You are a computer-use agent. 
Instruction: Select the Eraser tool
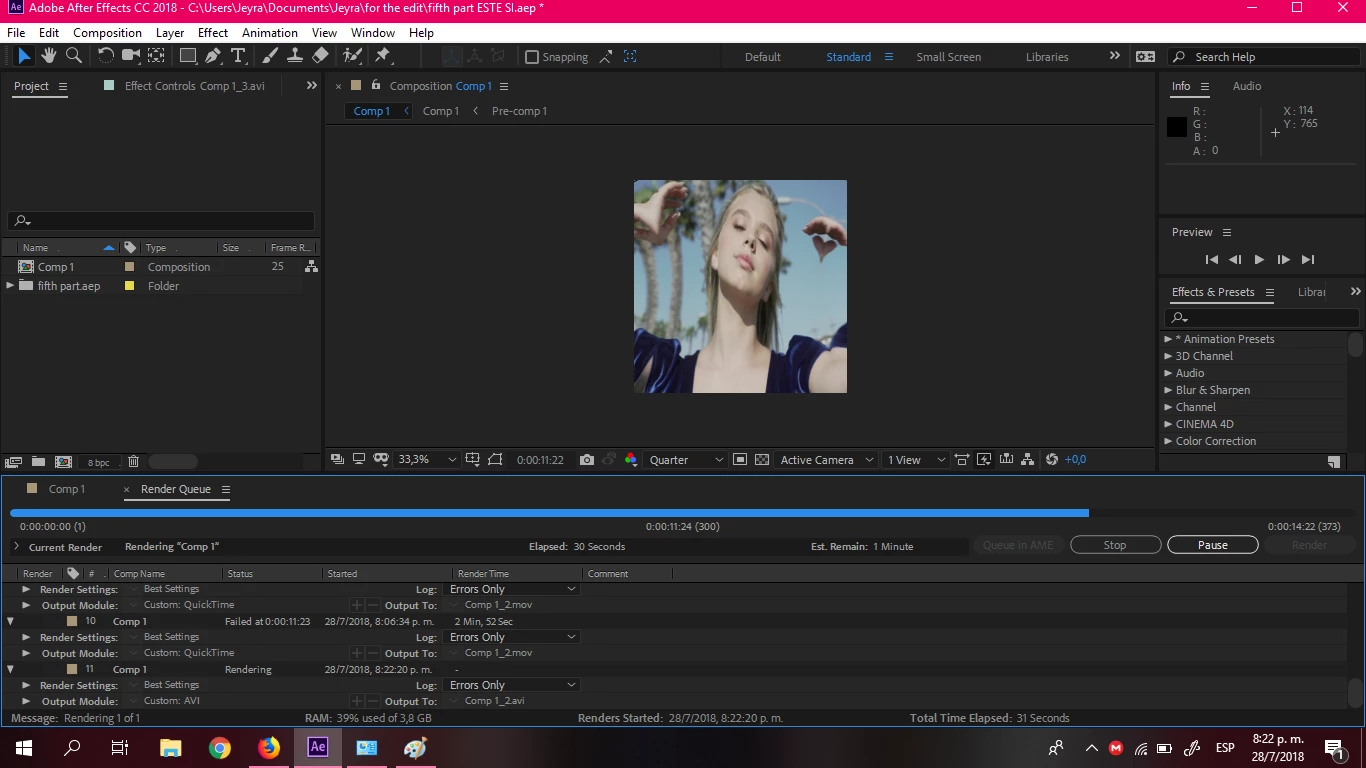320,56
